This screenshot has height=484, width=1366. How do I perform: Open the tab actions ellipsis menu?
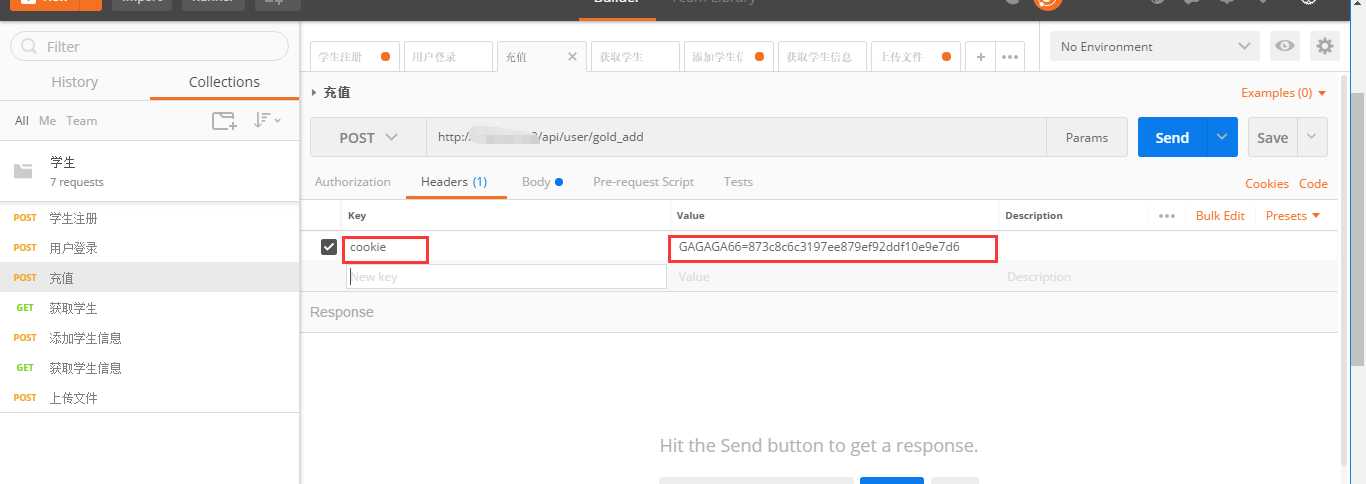click(1010, 57)
